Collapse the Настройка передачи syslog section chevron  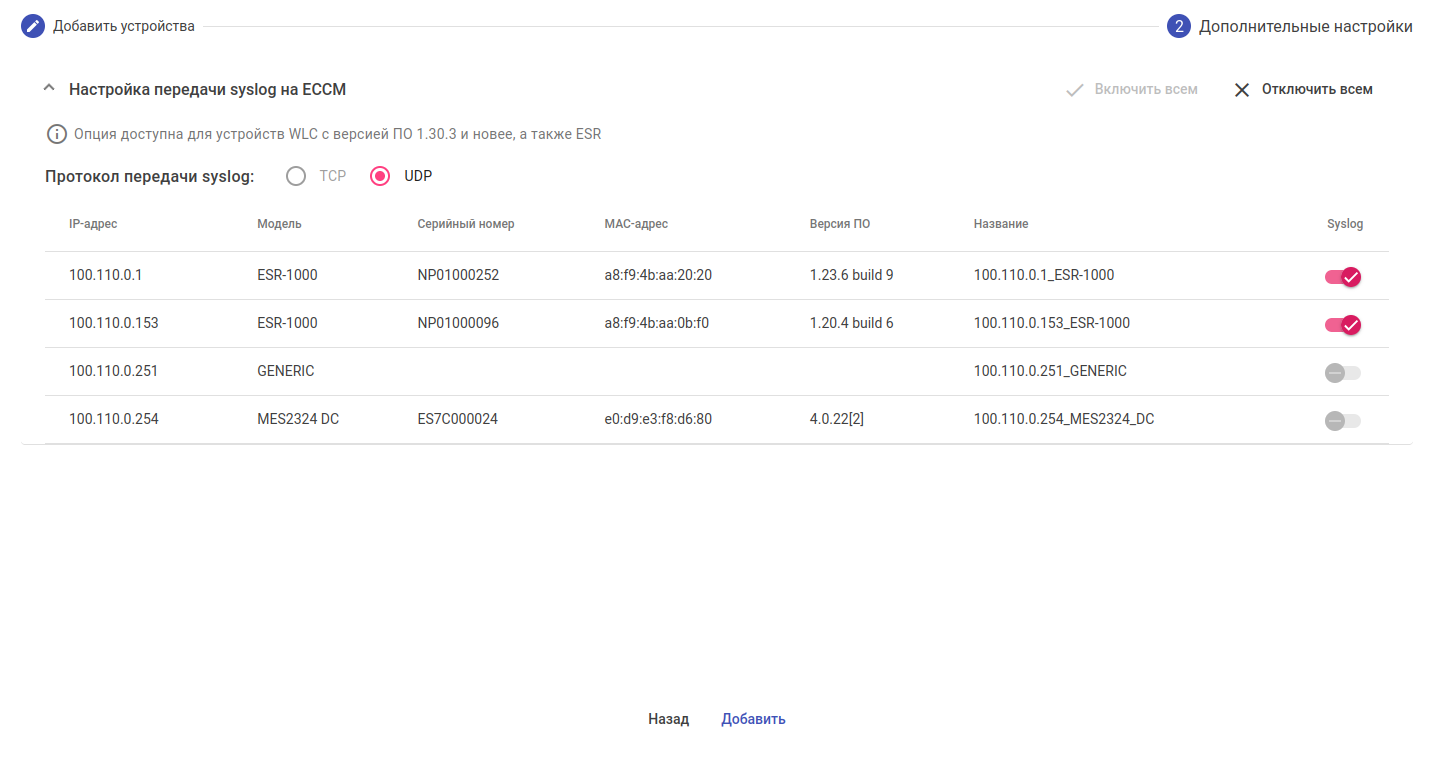point(49,89)
